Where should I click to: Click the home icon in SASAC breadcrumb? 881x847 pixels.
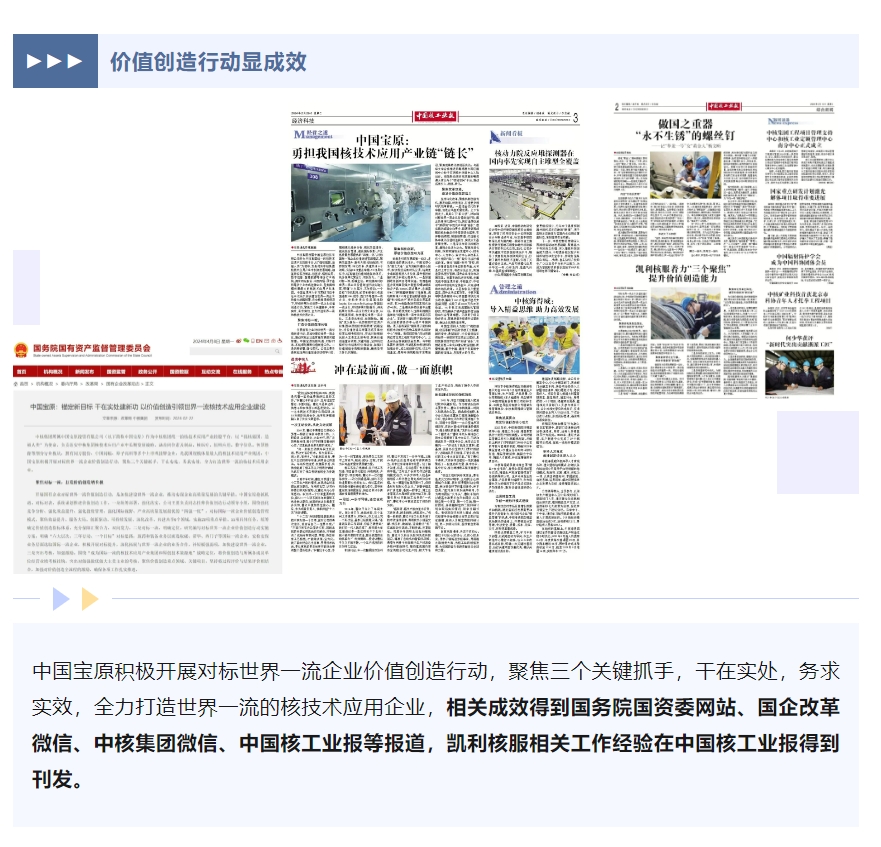tap(16, 383)
